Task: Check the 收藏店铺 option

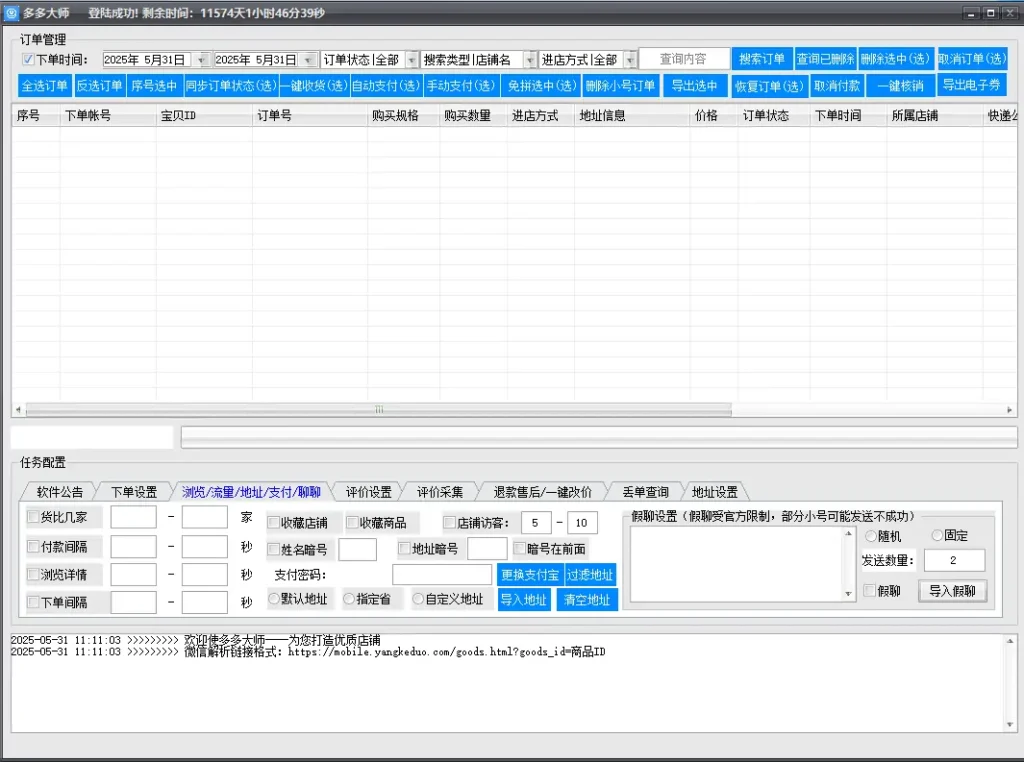Action: tap(274, 523)
